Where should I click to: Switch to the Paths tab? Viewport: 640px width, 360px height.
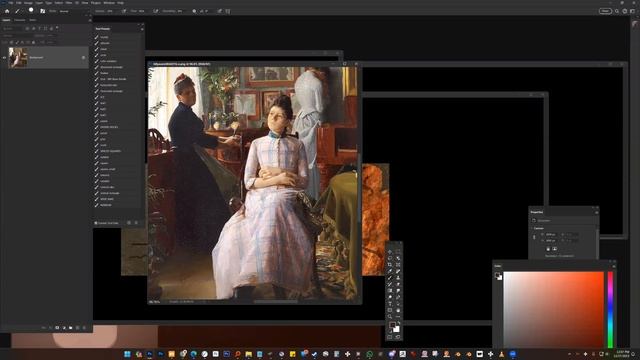tap(33, 20)
